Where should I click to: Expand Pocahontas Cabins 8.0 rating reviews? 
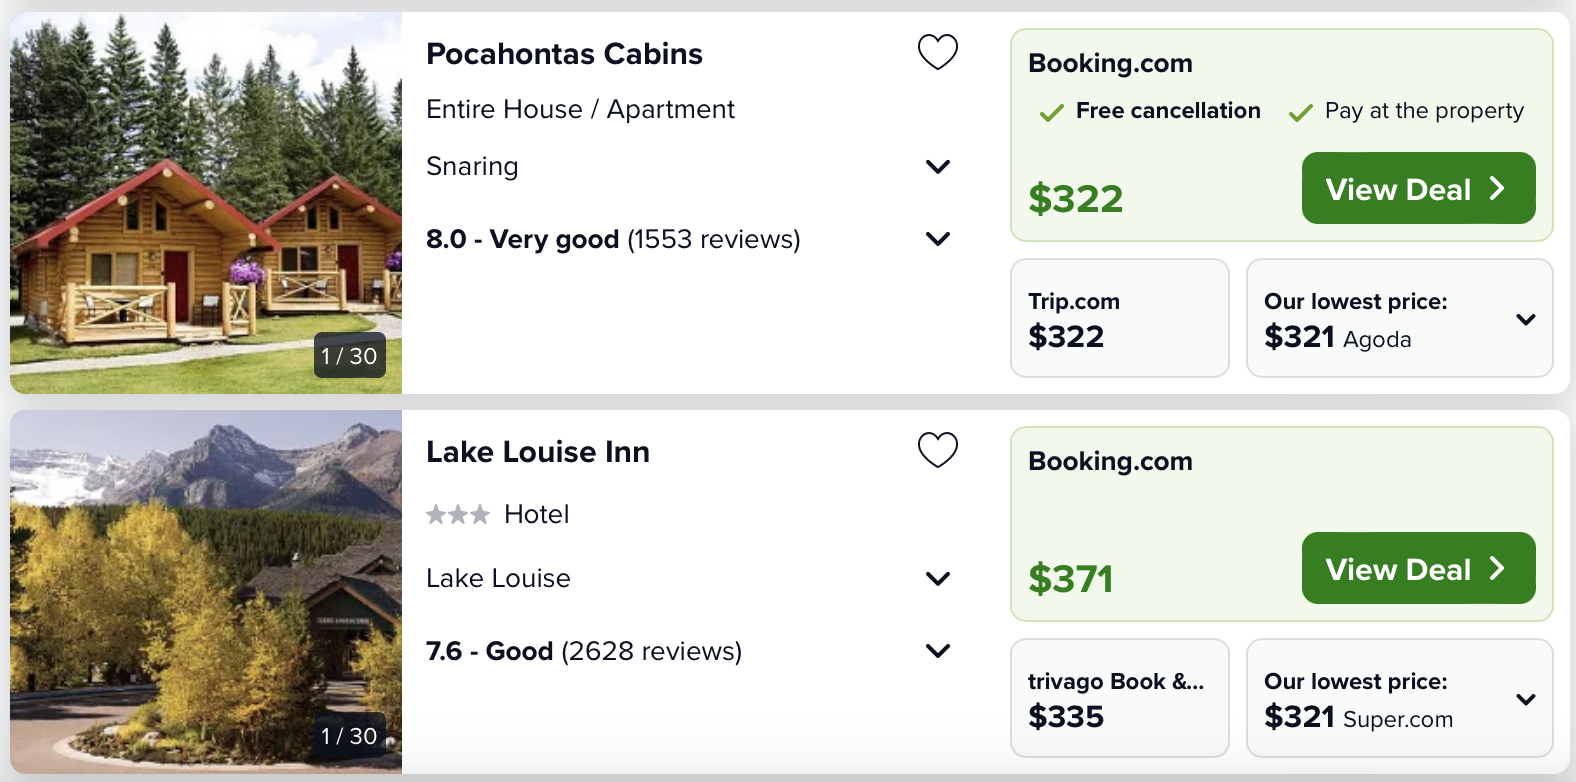click(938, 239)
